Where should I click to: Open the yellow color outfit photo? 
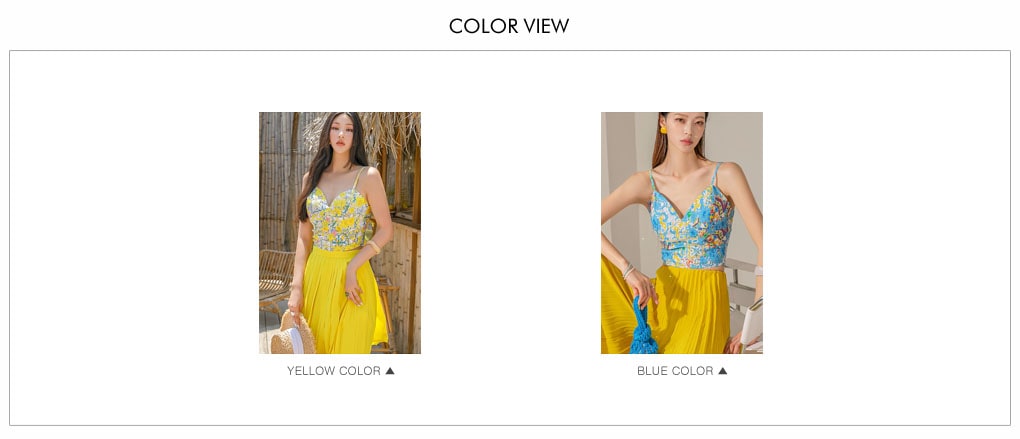340,233
